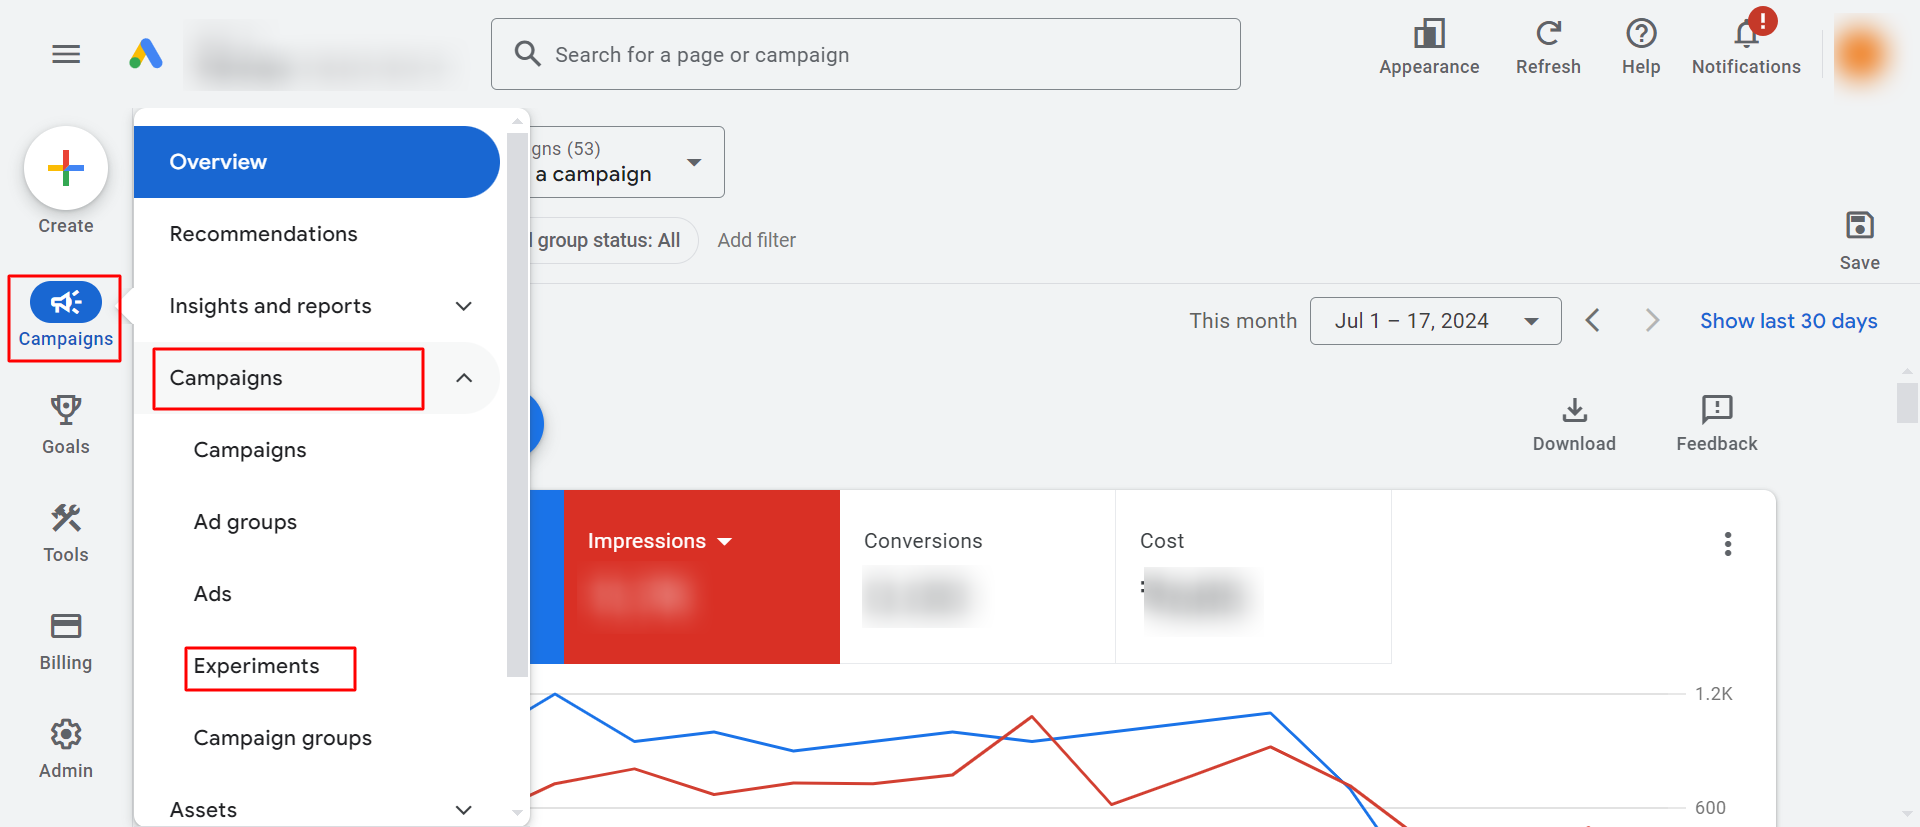Open the Feedback dialog
1920x827 pixels.
[x=1717, y=424]
